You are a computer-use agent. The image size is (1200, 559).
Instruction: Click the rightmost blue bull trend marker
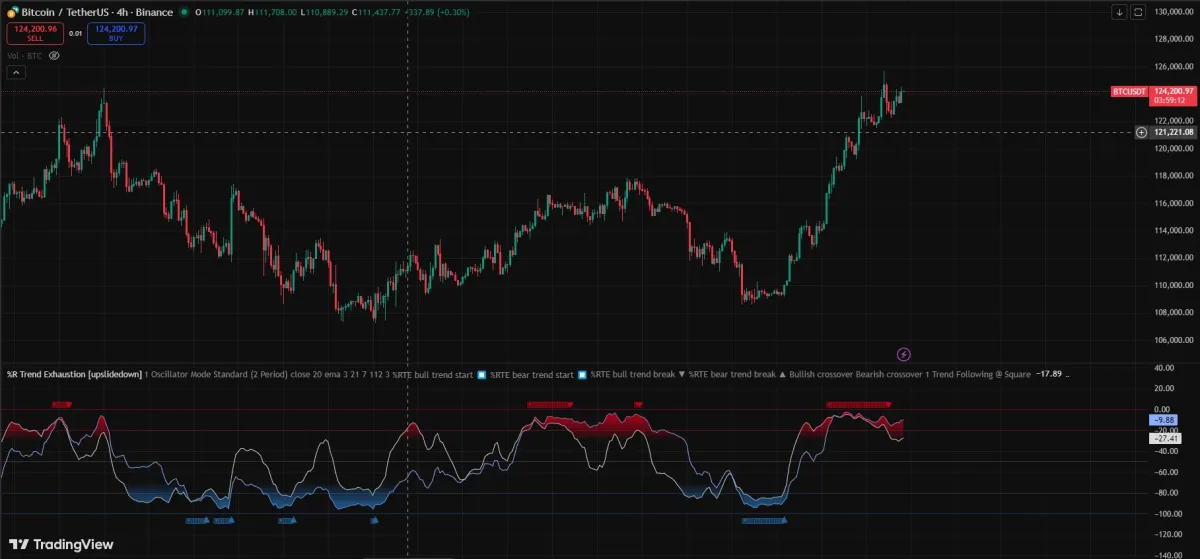click(x=764, y=520)
